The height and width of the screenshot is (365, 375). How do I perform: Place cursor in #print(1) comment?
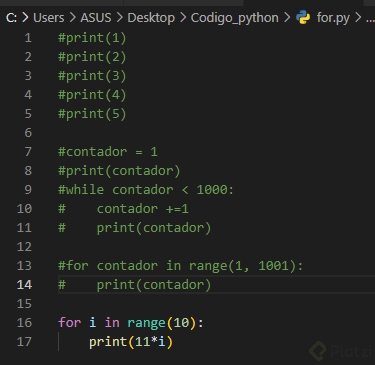[x=92, y=38]
